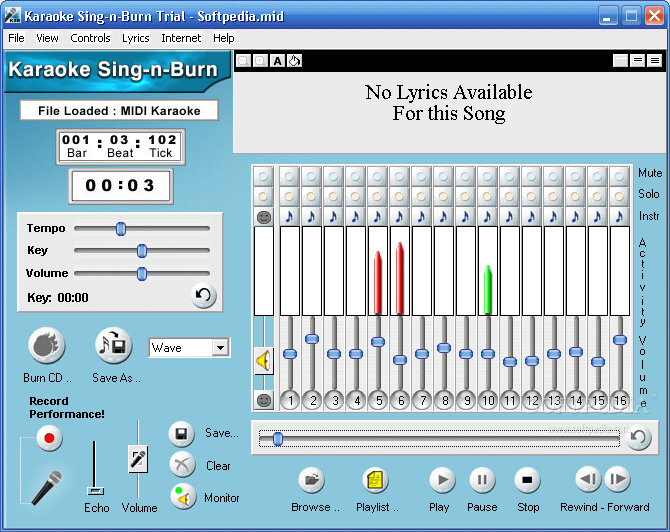Image resolution: width=670 pixels, height=532 pixels.
Task: Click the Pause button
Action: point(482,480)
